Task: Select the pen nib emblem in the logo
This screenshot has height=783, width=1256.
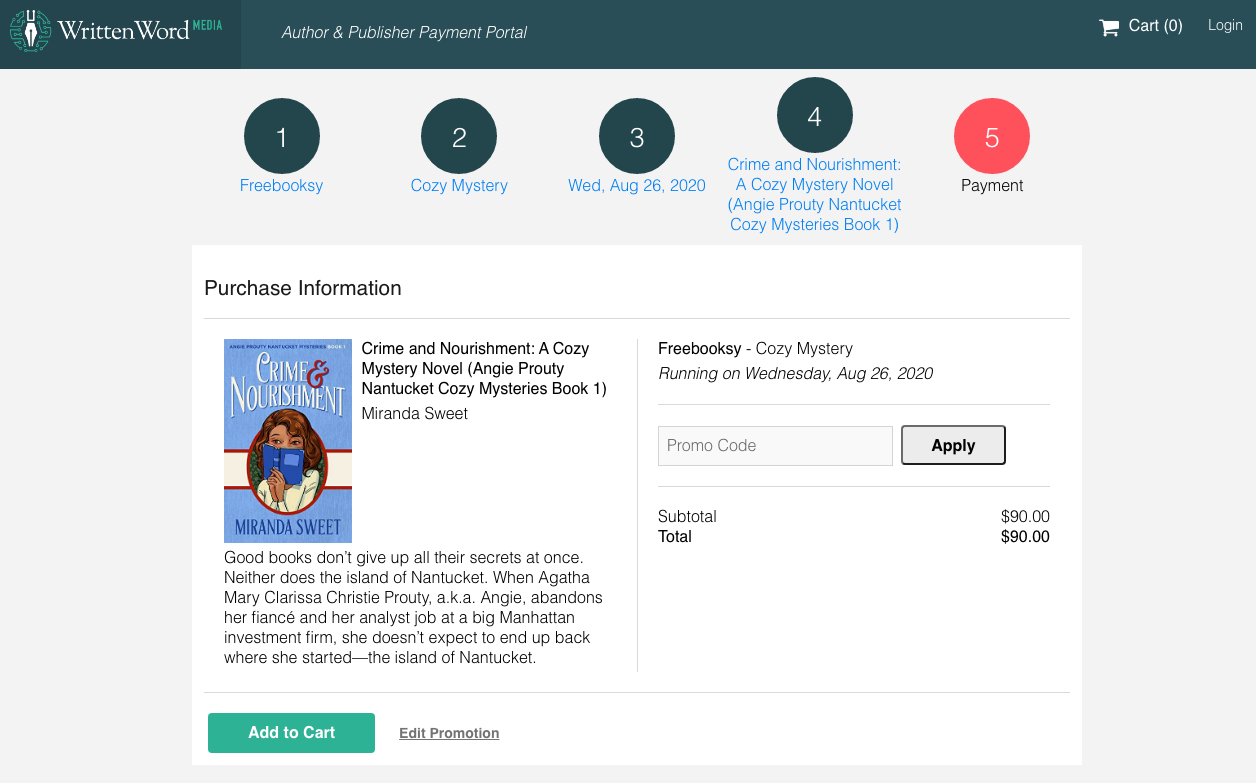Action: [30, 30]
